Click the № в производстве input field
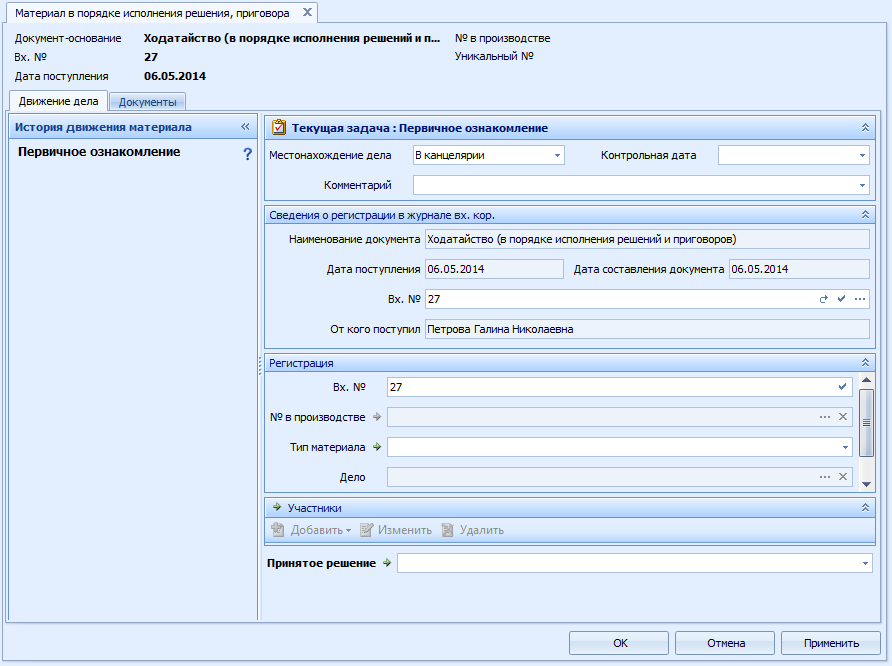This screenshot has width=892, height=666. [x=620, y=417]
